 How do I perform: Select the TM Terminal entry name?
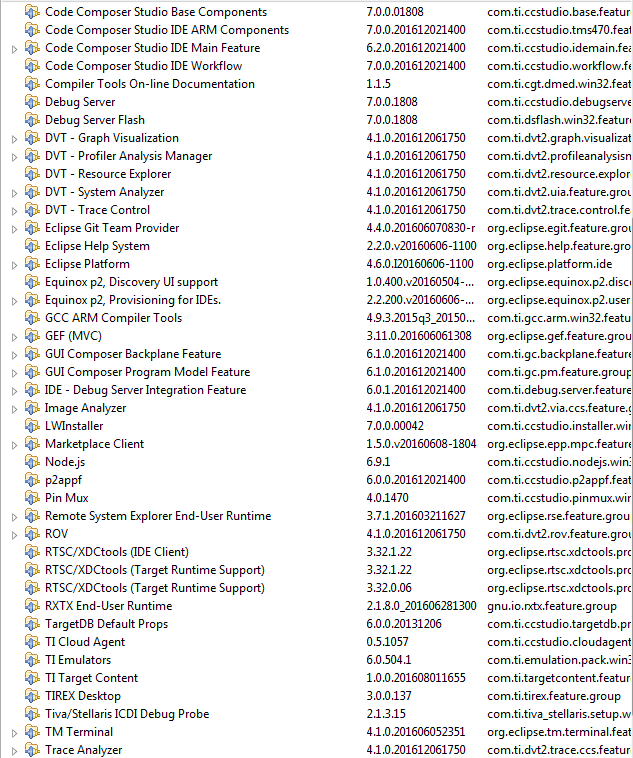tap(79, 732)
